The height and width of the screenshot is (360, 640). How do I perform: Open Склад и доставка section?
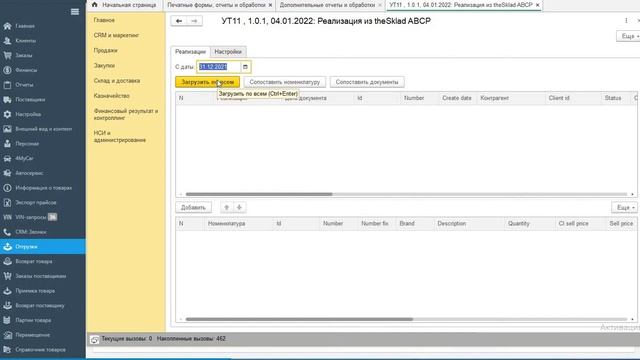117,80
